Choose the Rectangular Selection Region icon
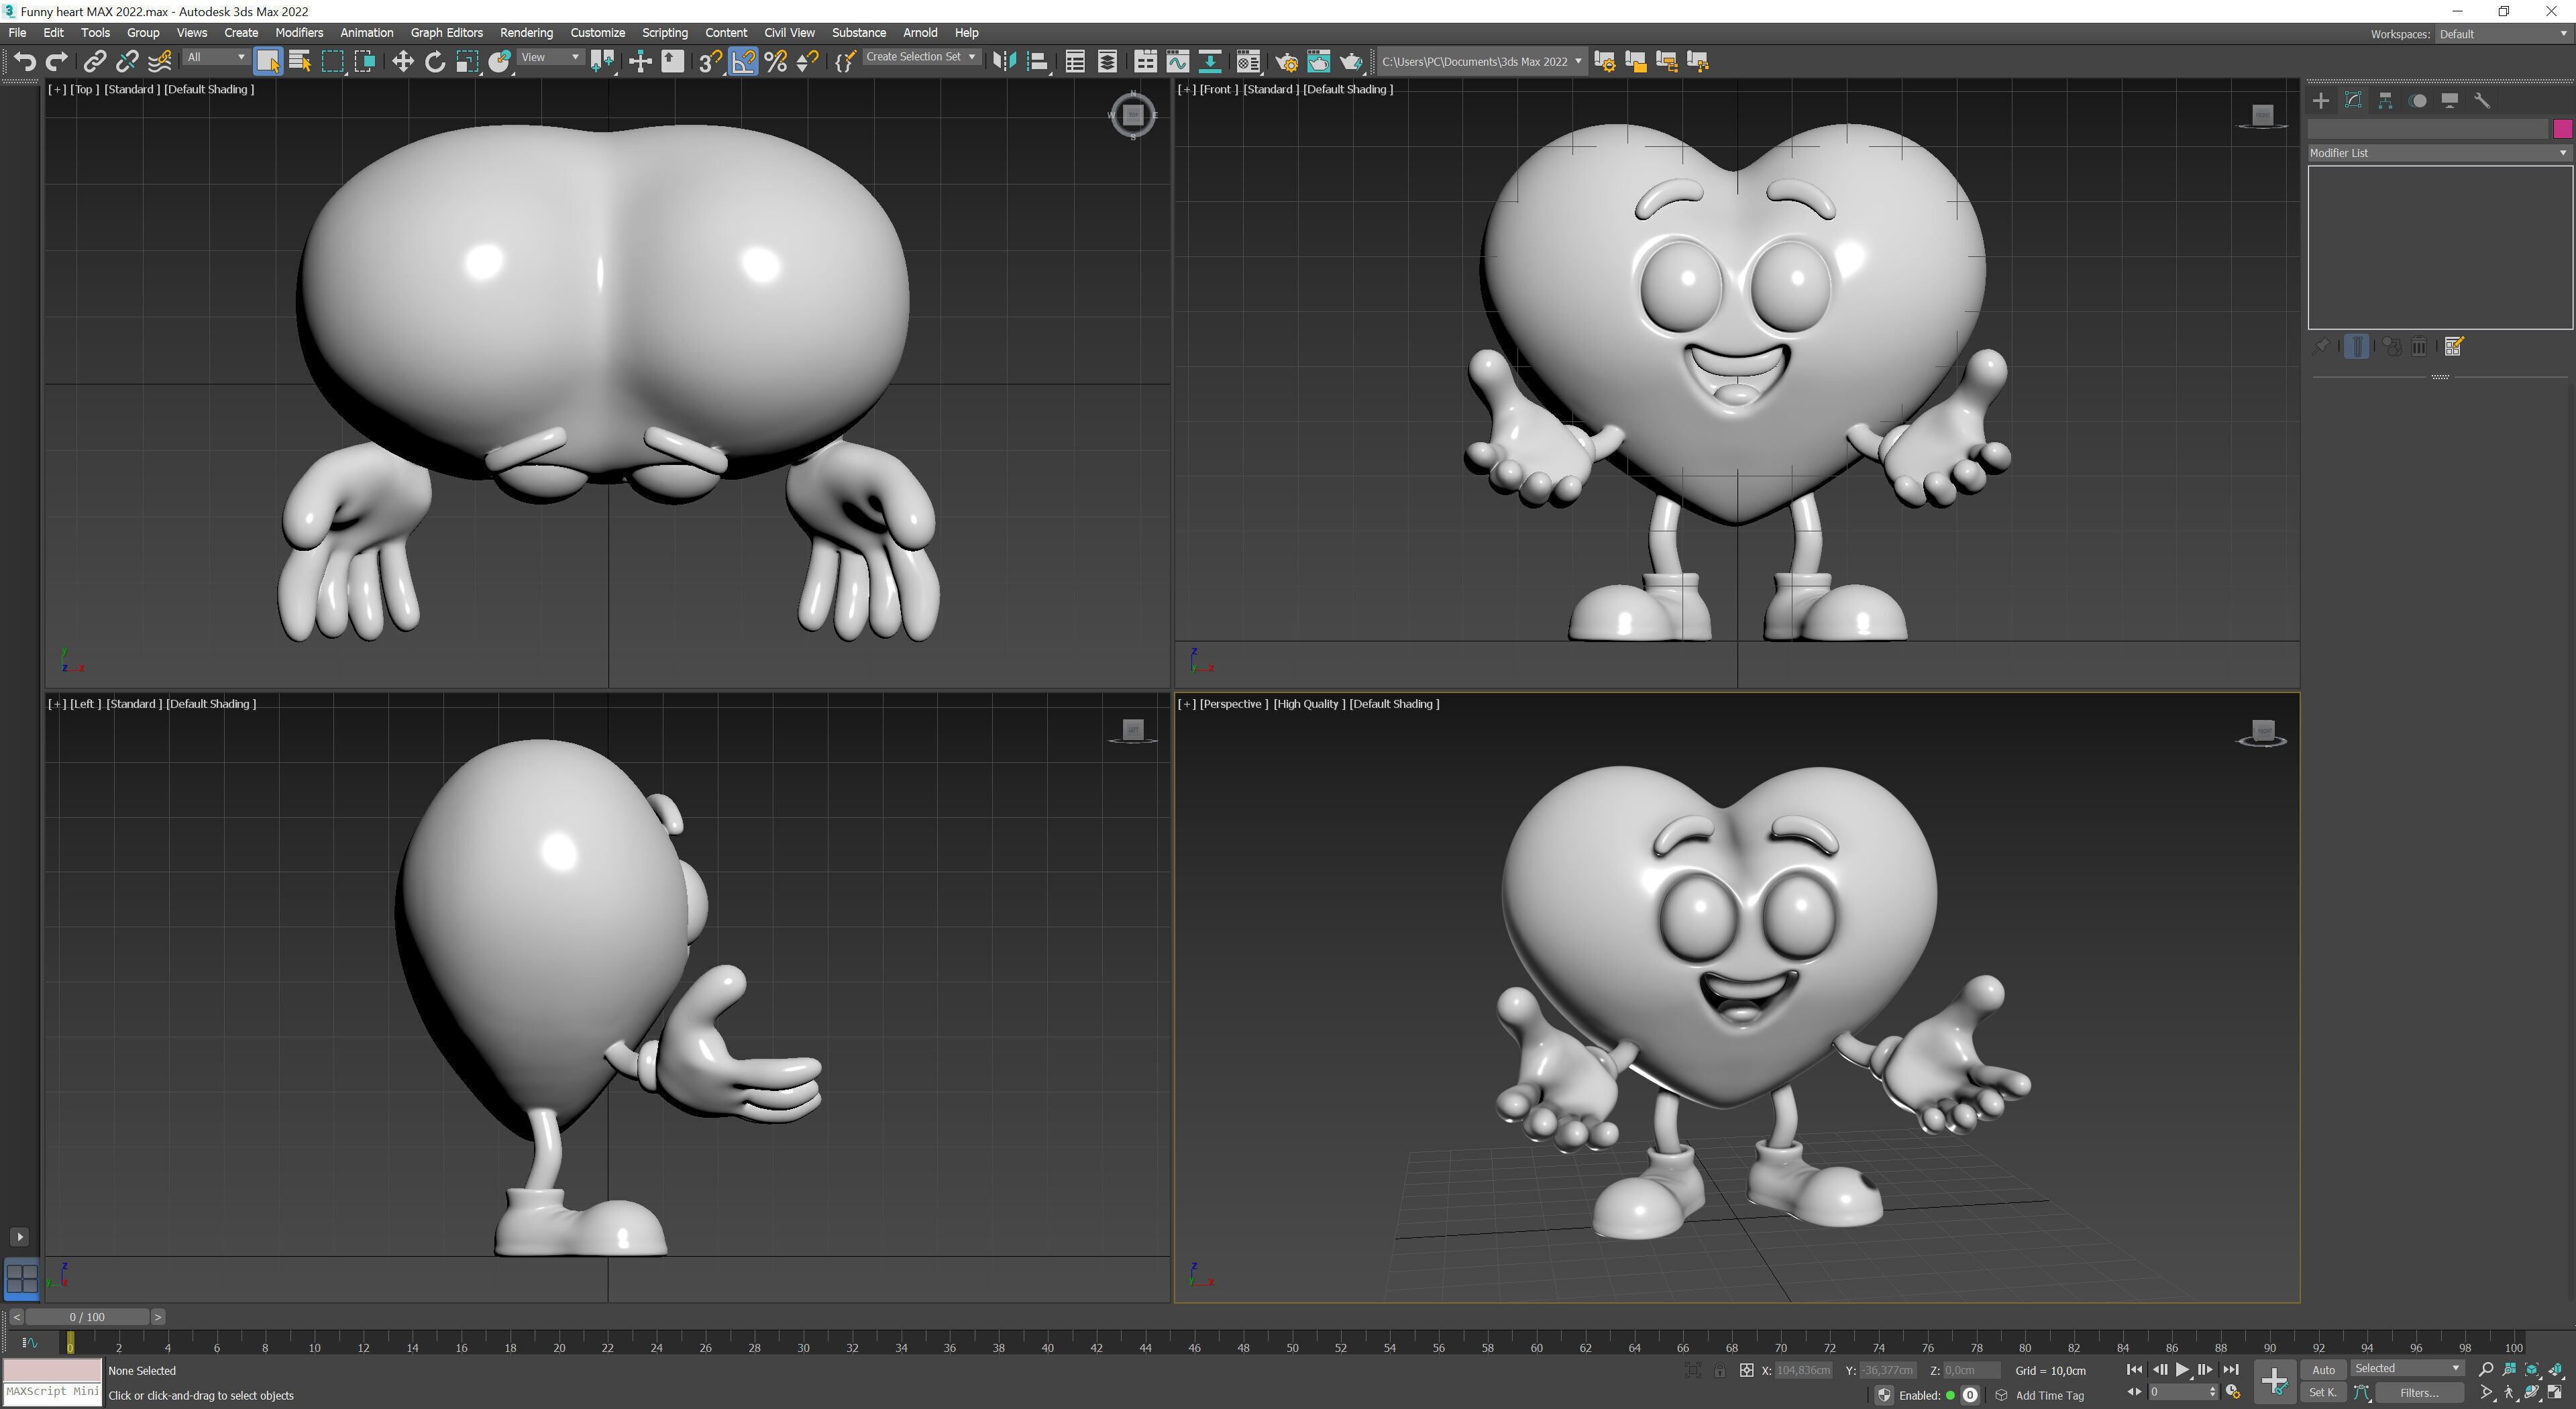 (x=332, y=62)
